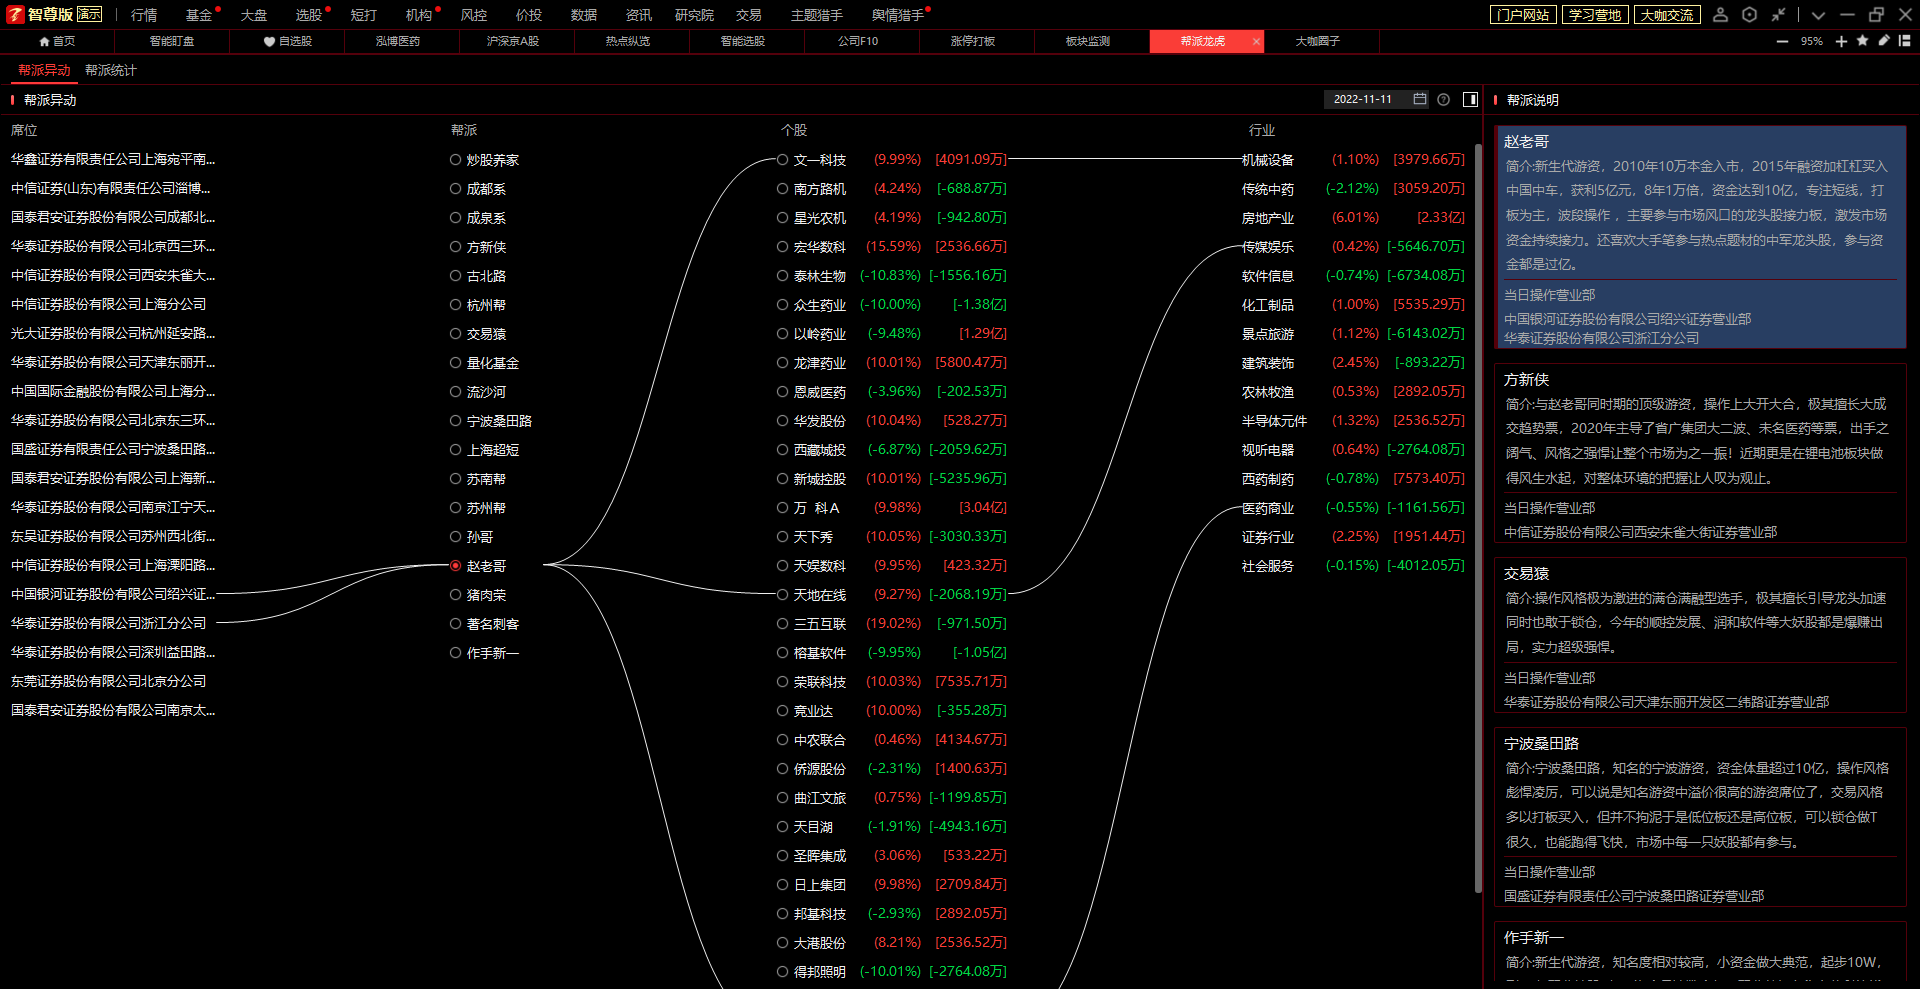This screenshot has height=989, width=1920.
Task: Open the 基金 menu
Action: pos(199,15)
